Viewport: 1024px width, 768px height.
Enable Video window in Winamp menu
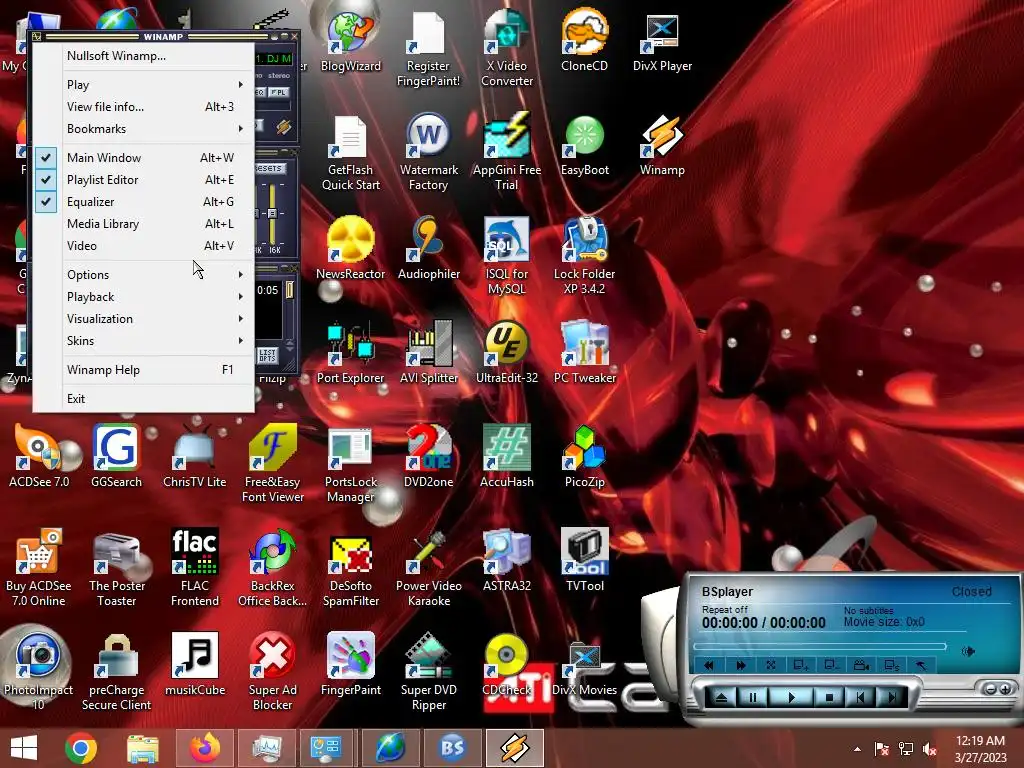143,246
